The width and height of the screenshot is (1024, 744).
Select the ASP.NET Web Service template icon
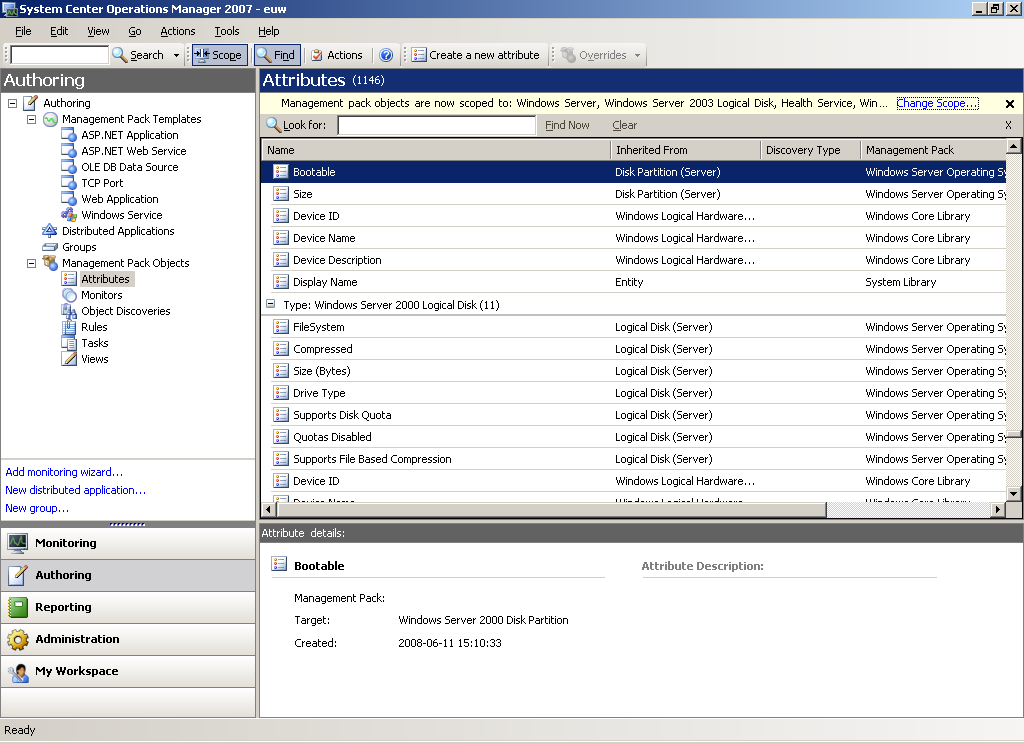tap(69, 151)
